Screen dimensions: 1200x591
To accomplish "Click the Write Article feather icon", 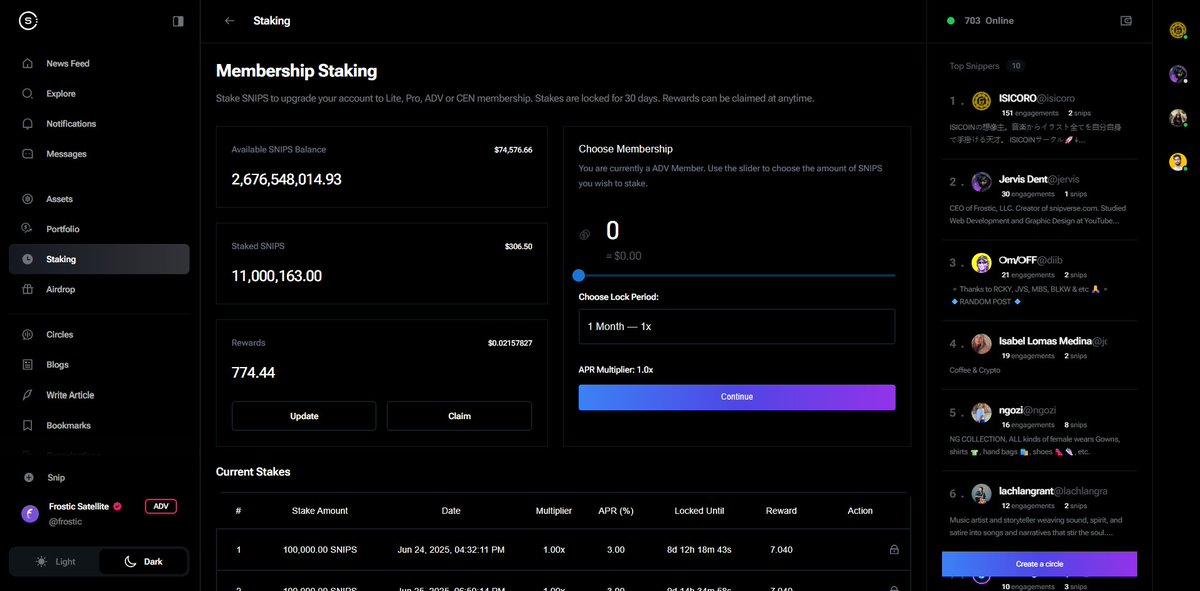I will coord(28,395).
